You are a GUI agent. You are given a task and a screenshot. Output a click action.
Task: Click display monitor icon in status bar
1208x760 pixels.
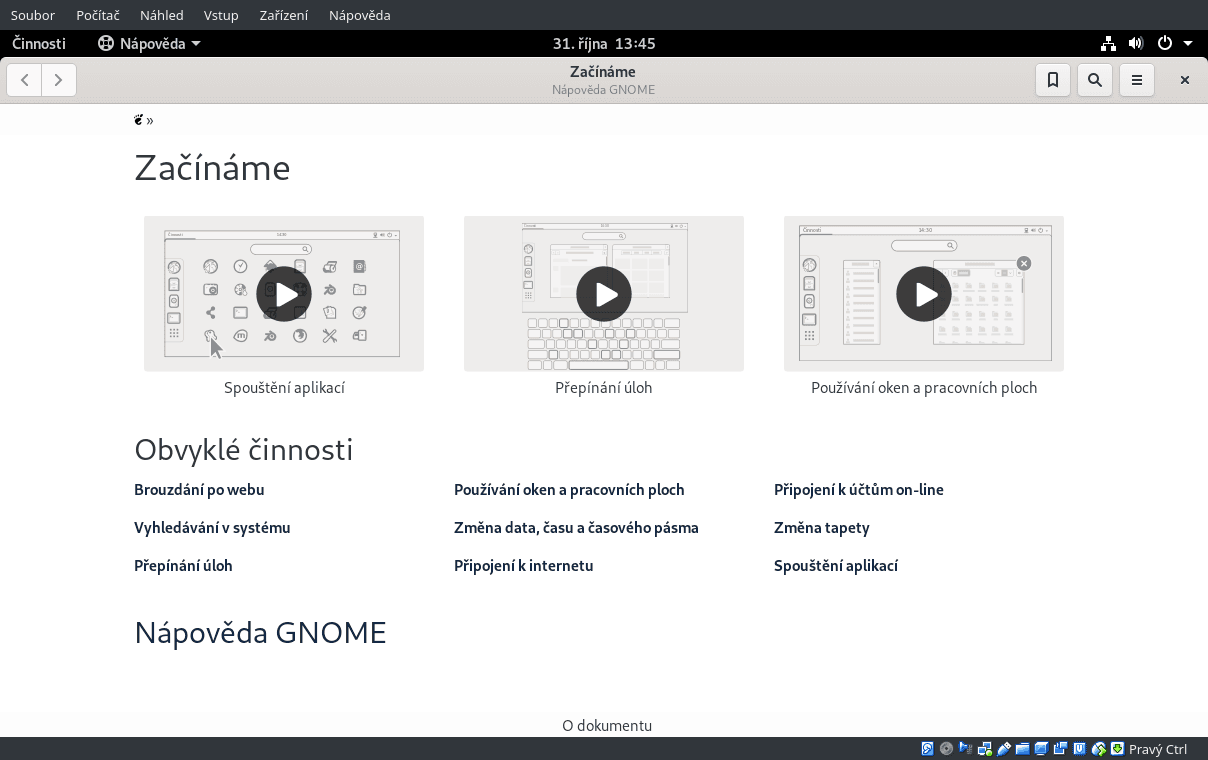point(1041,749)
